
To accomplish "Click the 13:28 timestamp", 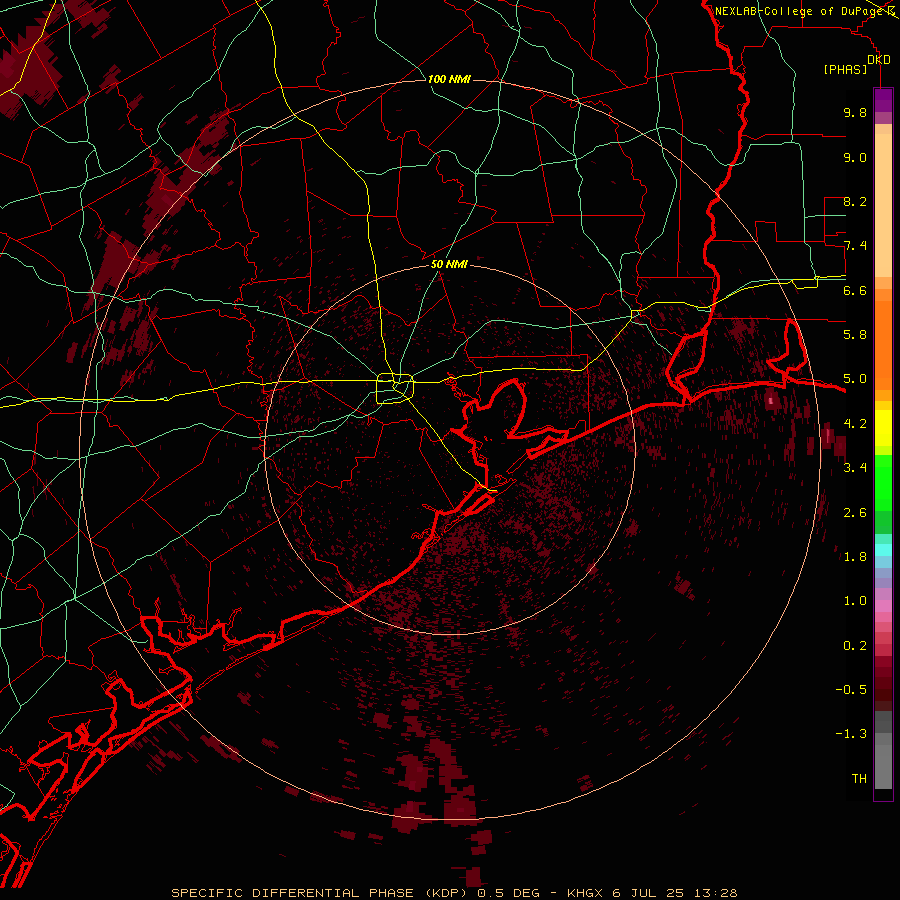I will tap(717, 893).
